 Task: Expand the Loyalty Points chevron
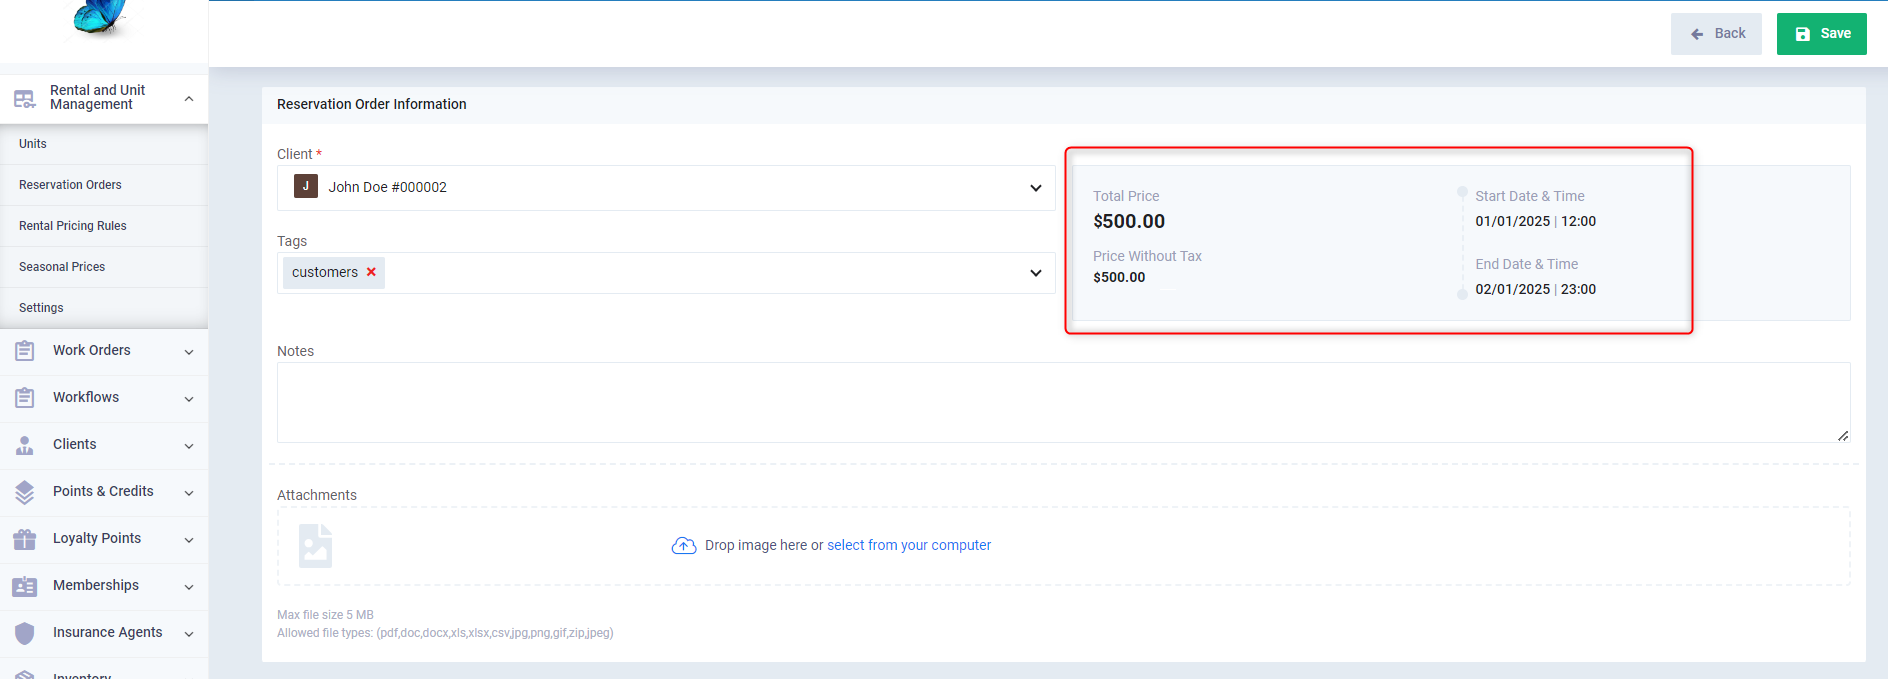pyautogui.click(x=189, y=540)
